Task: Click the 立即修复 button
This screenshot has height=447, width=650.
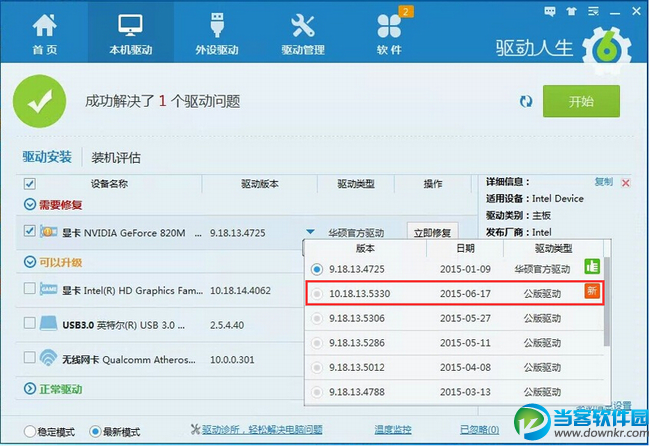Action: (432, 233)
